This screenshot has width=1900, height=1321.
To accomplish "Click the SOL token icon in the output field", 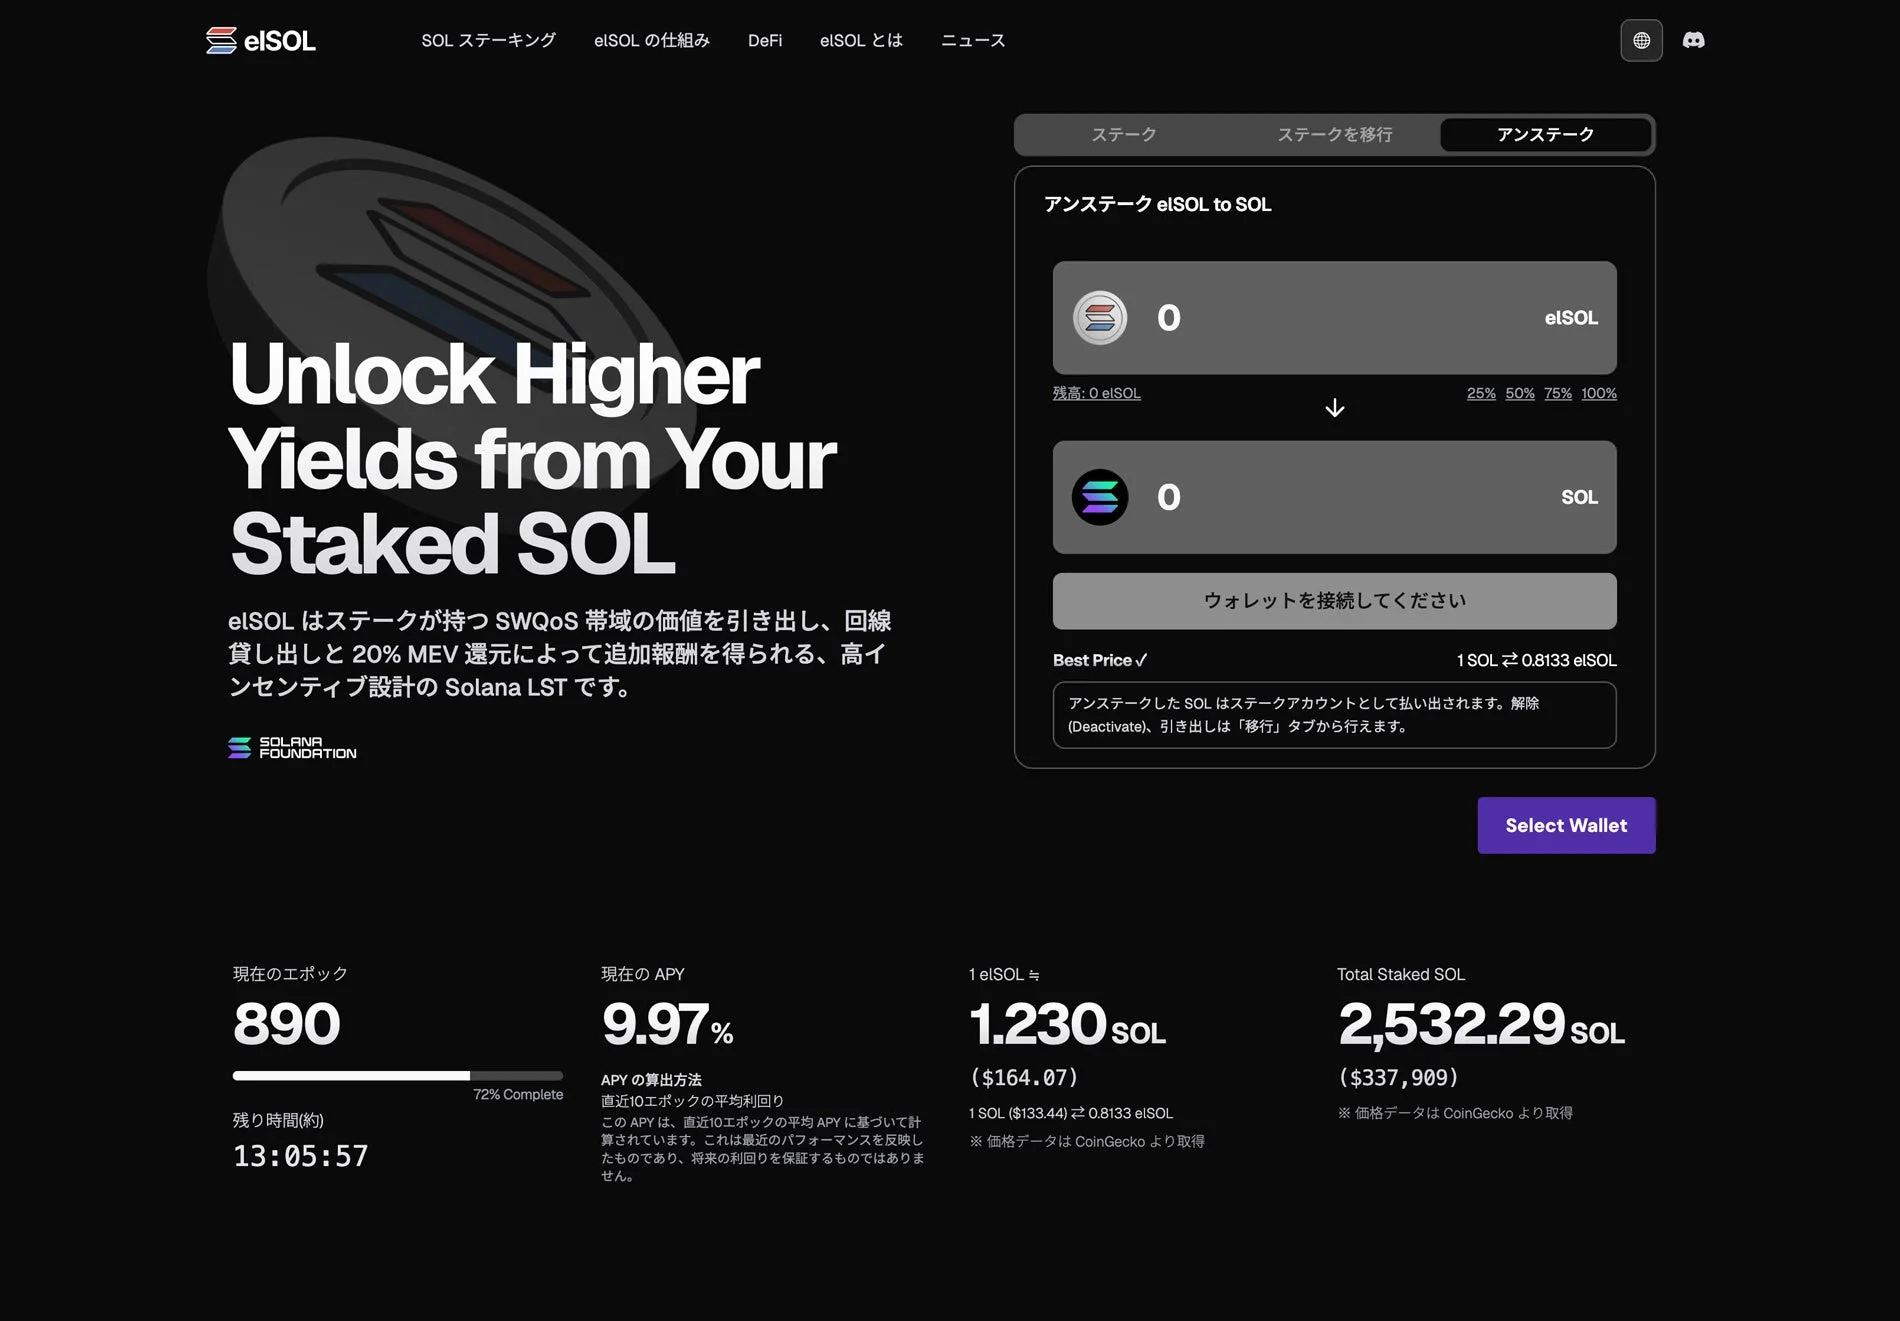I will pyautogui.click(x=1099, y=497).
